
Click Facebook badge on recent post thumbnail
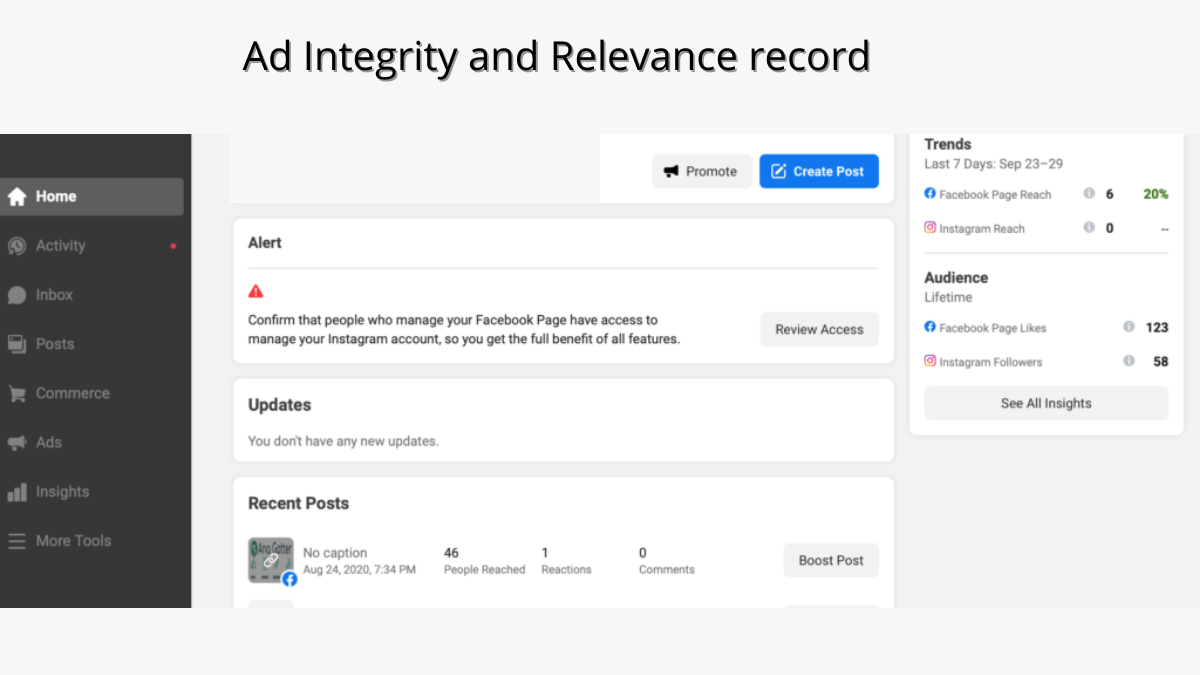pyautogui.click(x=289, y=579)
